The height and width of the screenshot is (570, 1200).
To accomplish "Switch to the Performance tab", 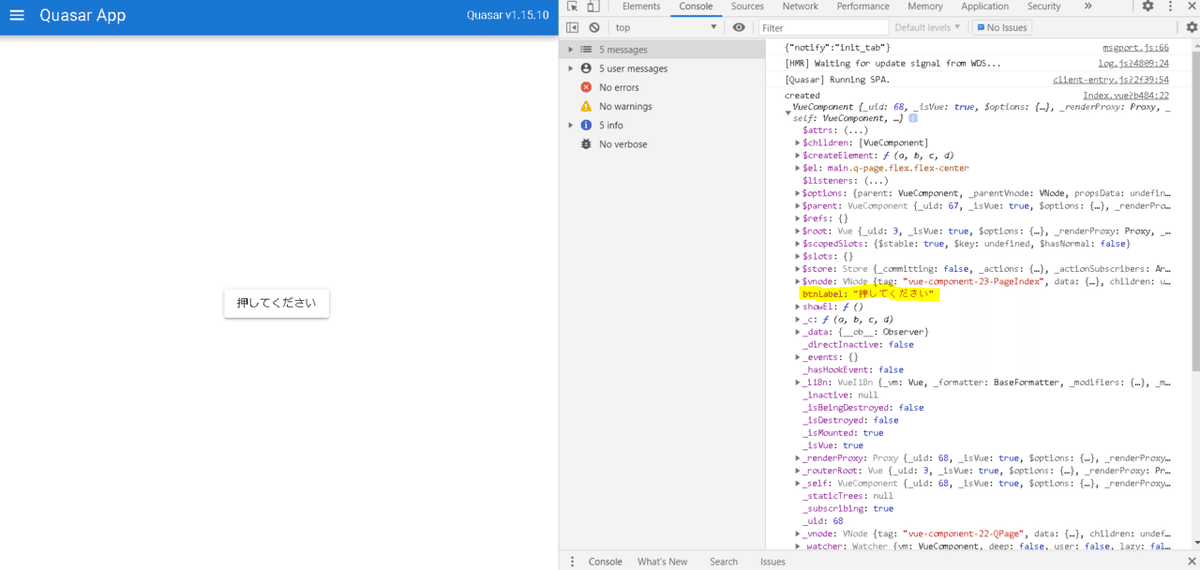I will tap(863, 6).
